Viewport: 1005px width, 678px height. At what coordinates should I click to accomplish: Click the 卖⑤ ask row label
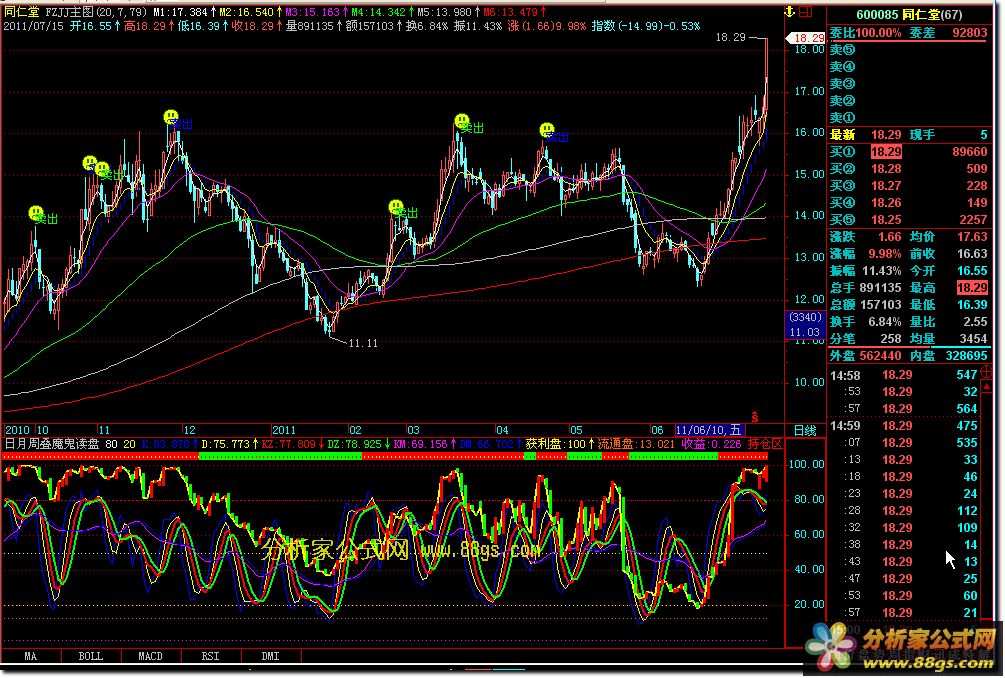click(842, 49)
